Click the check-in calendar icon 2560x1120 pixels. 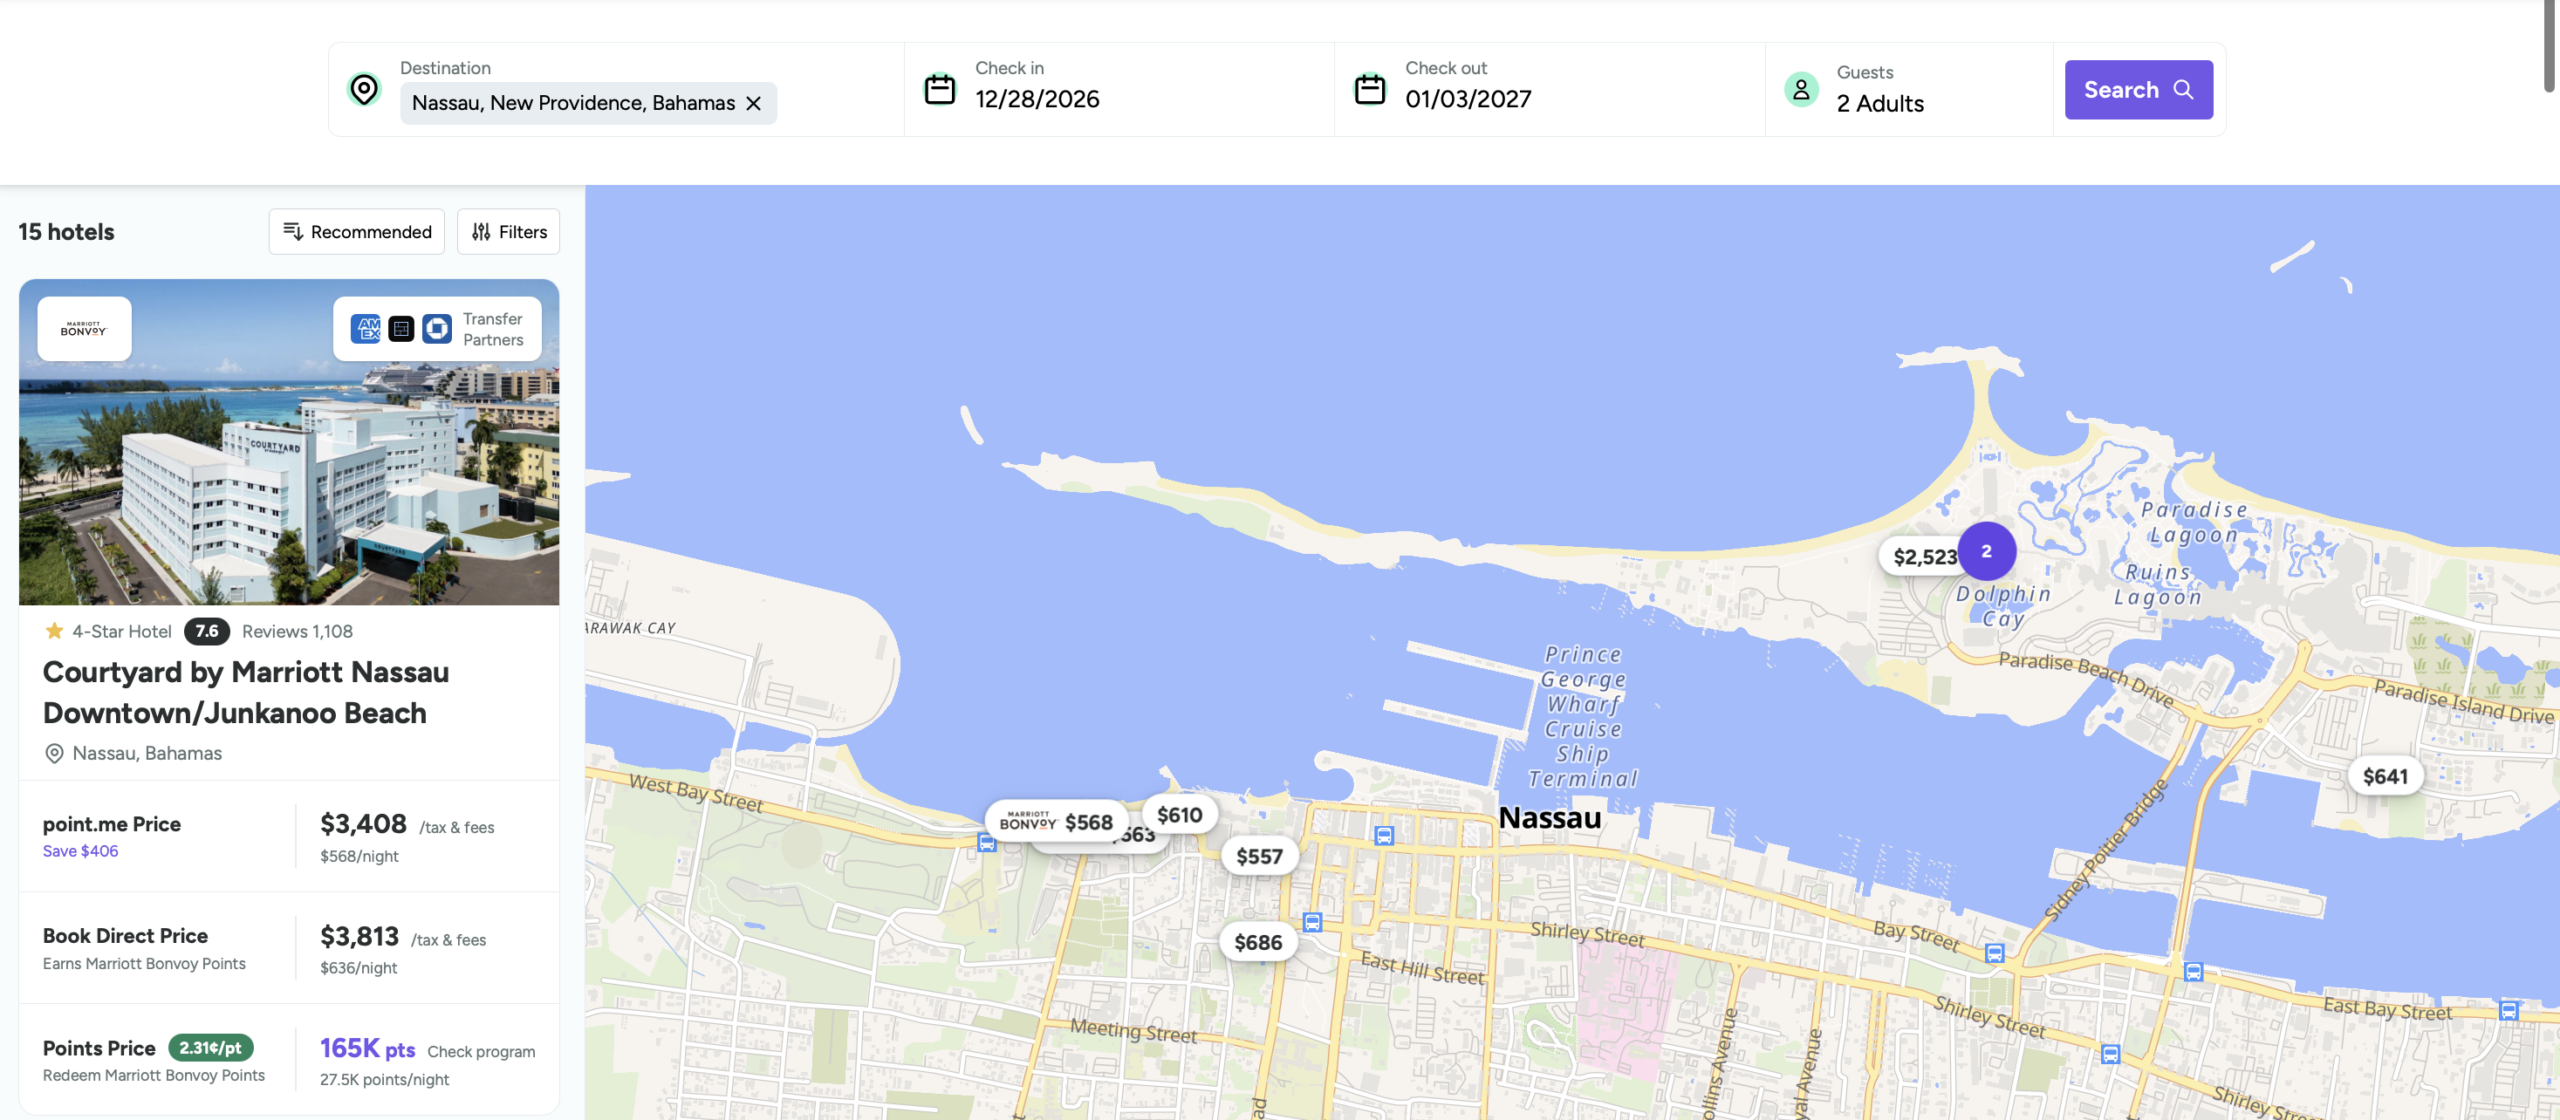click(x=939, y=90)
